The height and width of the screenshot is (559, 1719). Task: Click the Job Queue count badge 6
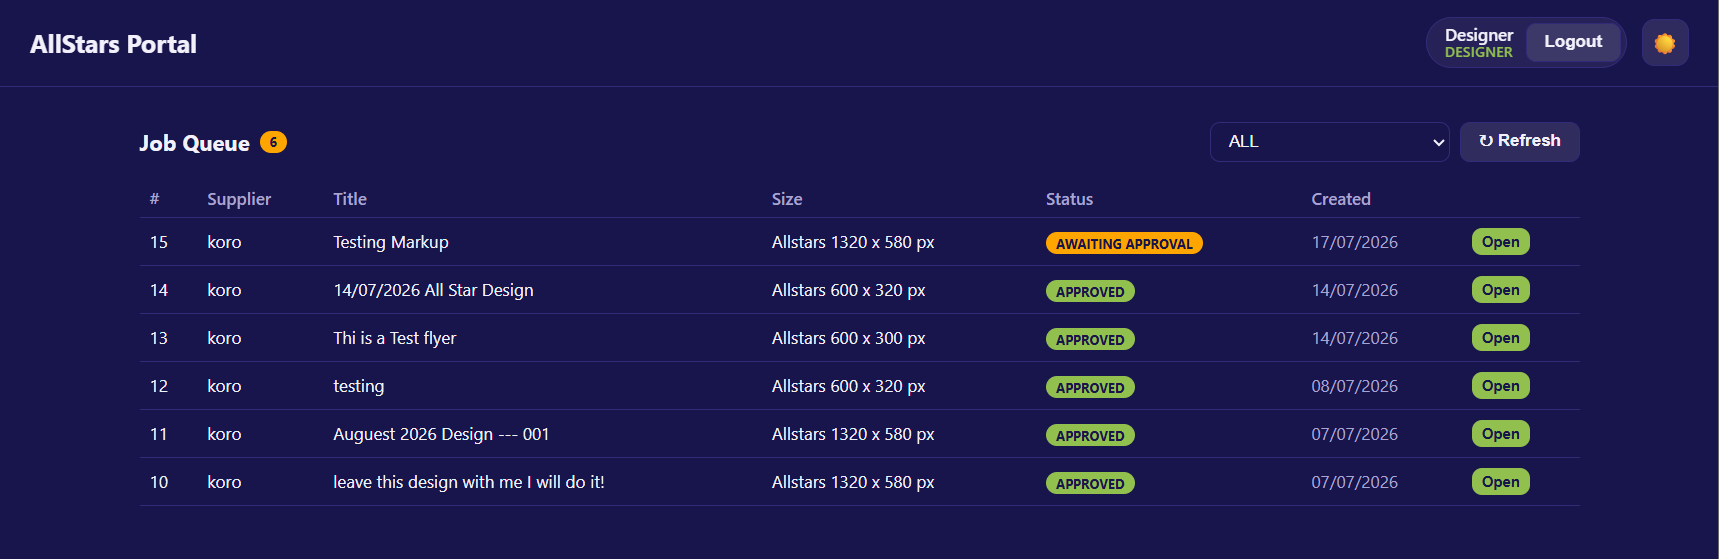273,142
